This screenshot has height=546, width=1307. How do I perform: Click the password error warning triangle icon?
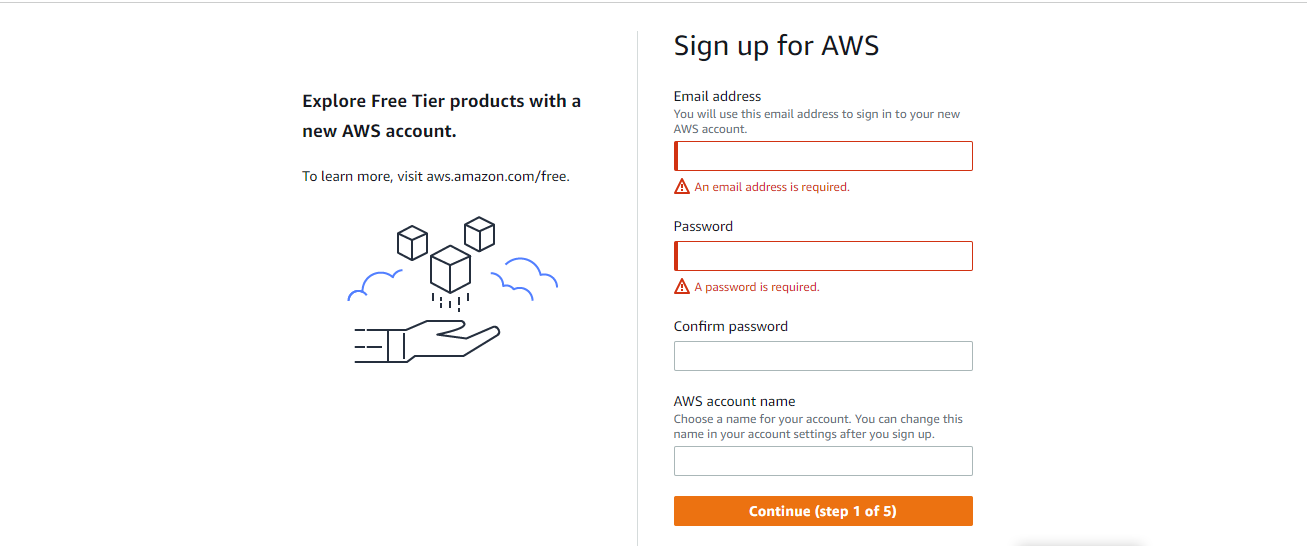(682, 286)
